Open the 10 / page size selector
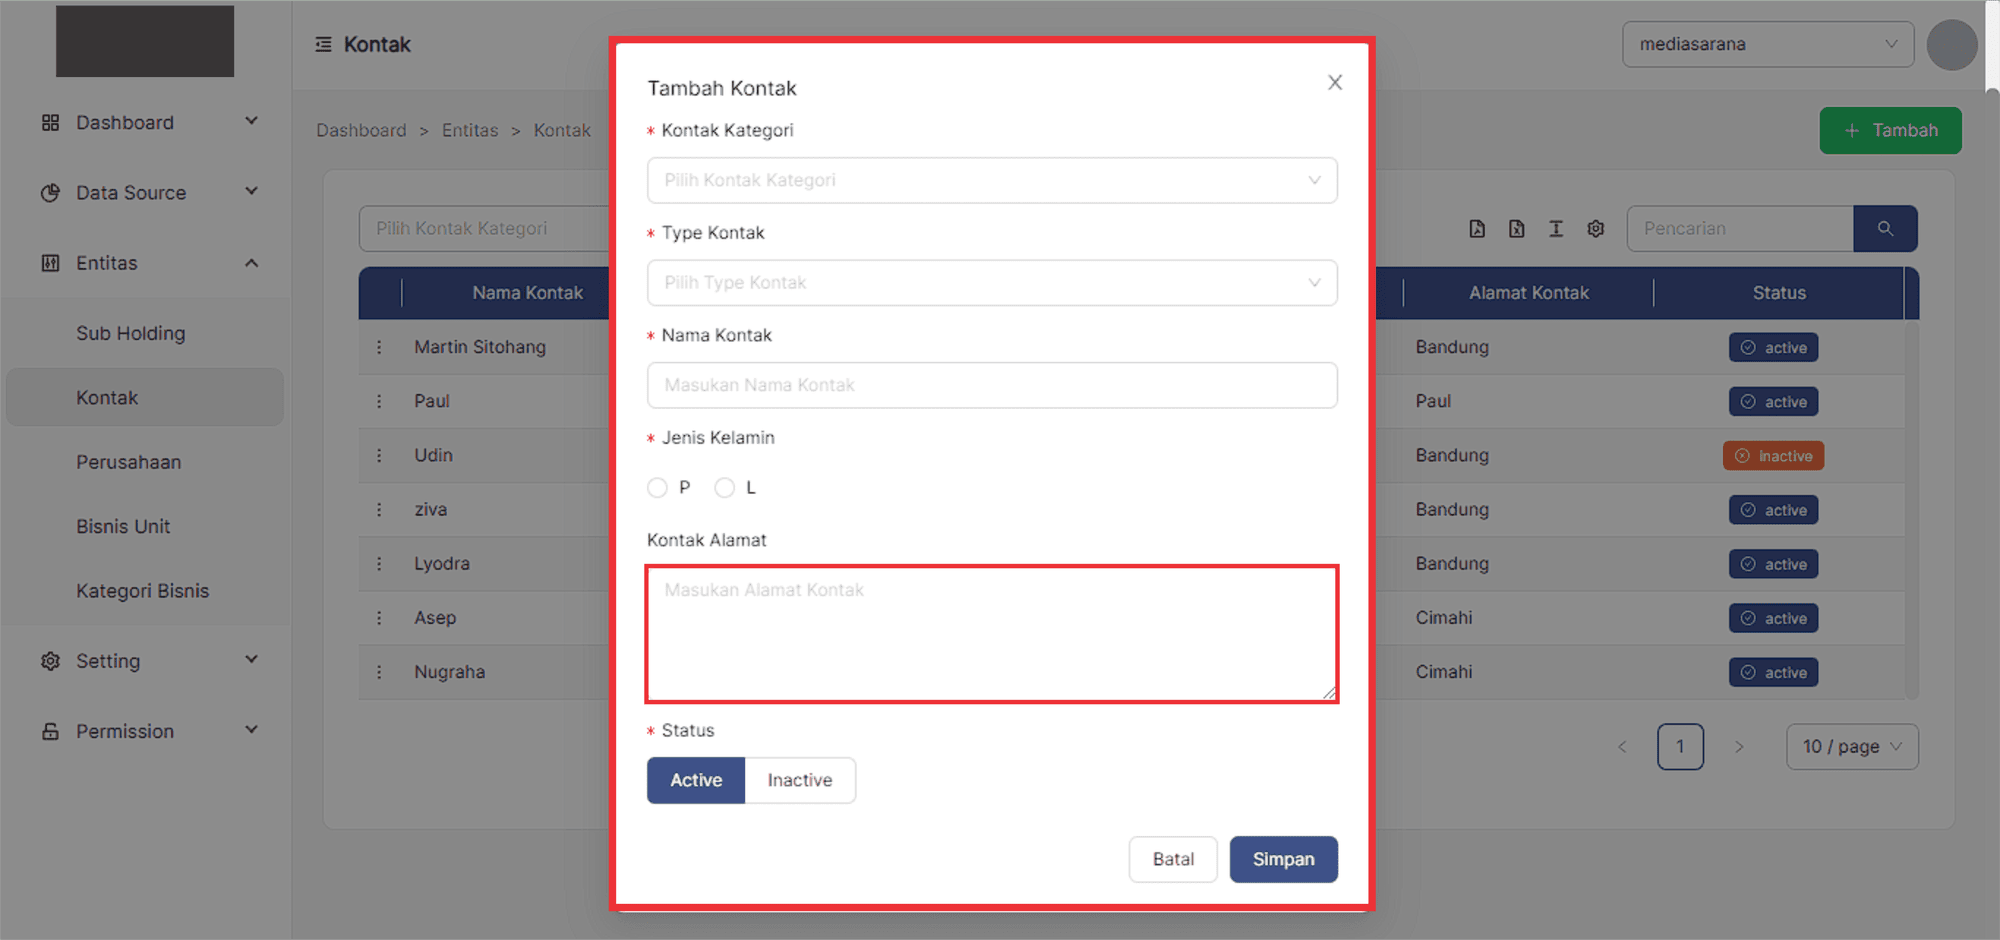 (x=1851, y=746)
